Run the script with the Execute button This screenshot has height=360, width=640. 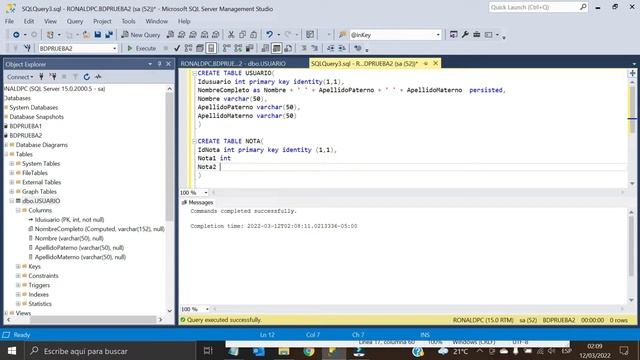click(141, 48)
